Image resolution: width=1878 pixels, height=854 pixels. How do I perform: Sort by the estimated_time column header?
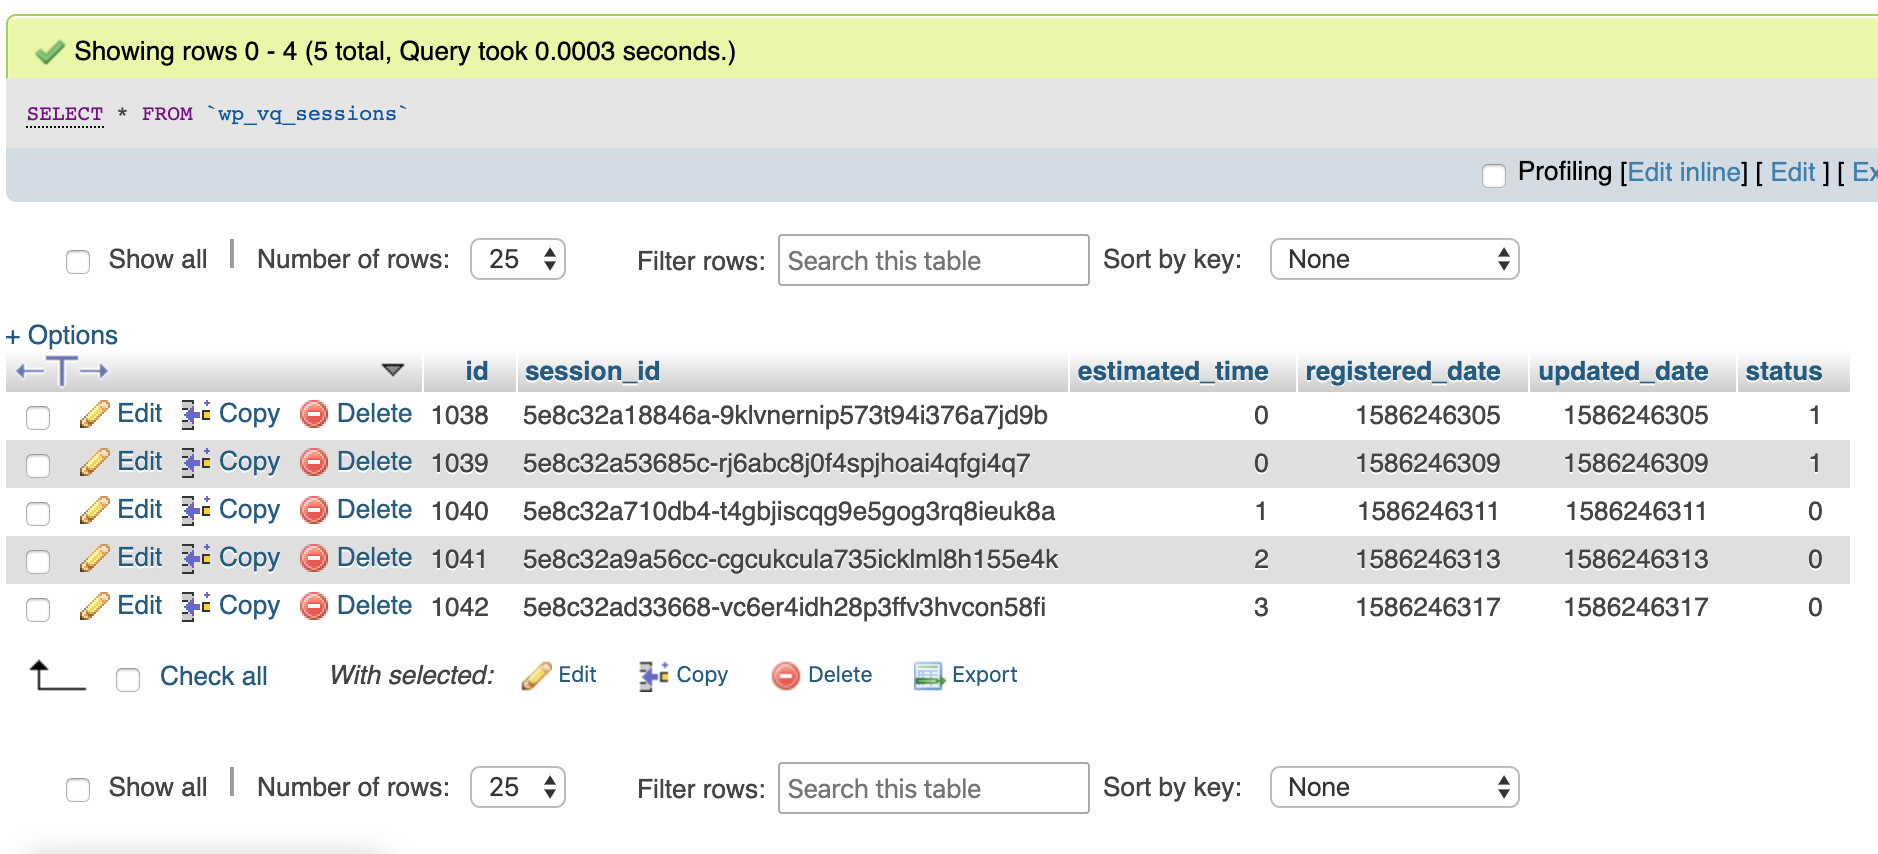click(x=1173, y=371)
